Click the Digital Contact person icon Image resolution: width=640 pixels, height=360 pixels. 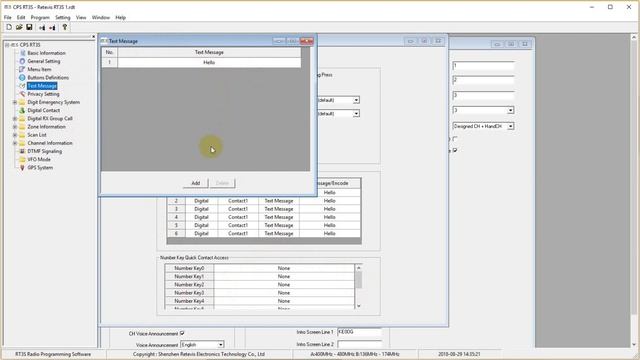(x=22, y=110)
